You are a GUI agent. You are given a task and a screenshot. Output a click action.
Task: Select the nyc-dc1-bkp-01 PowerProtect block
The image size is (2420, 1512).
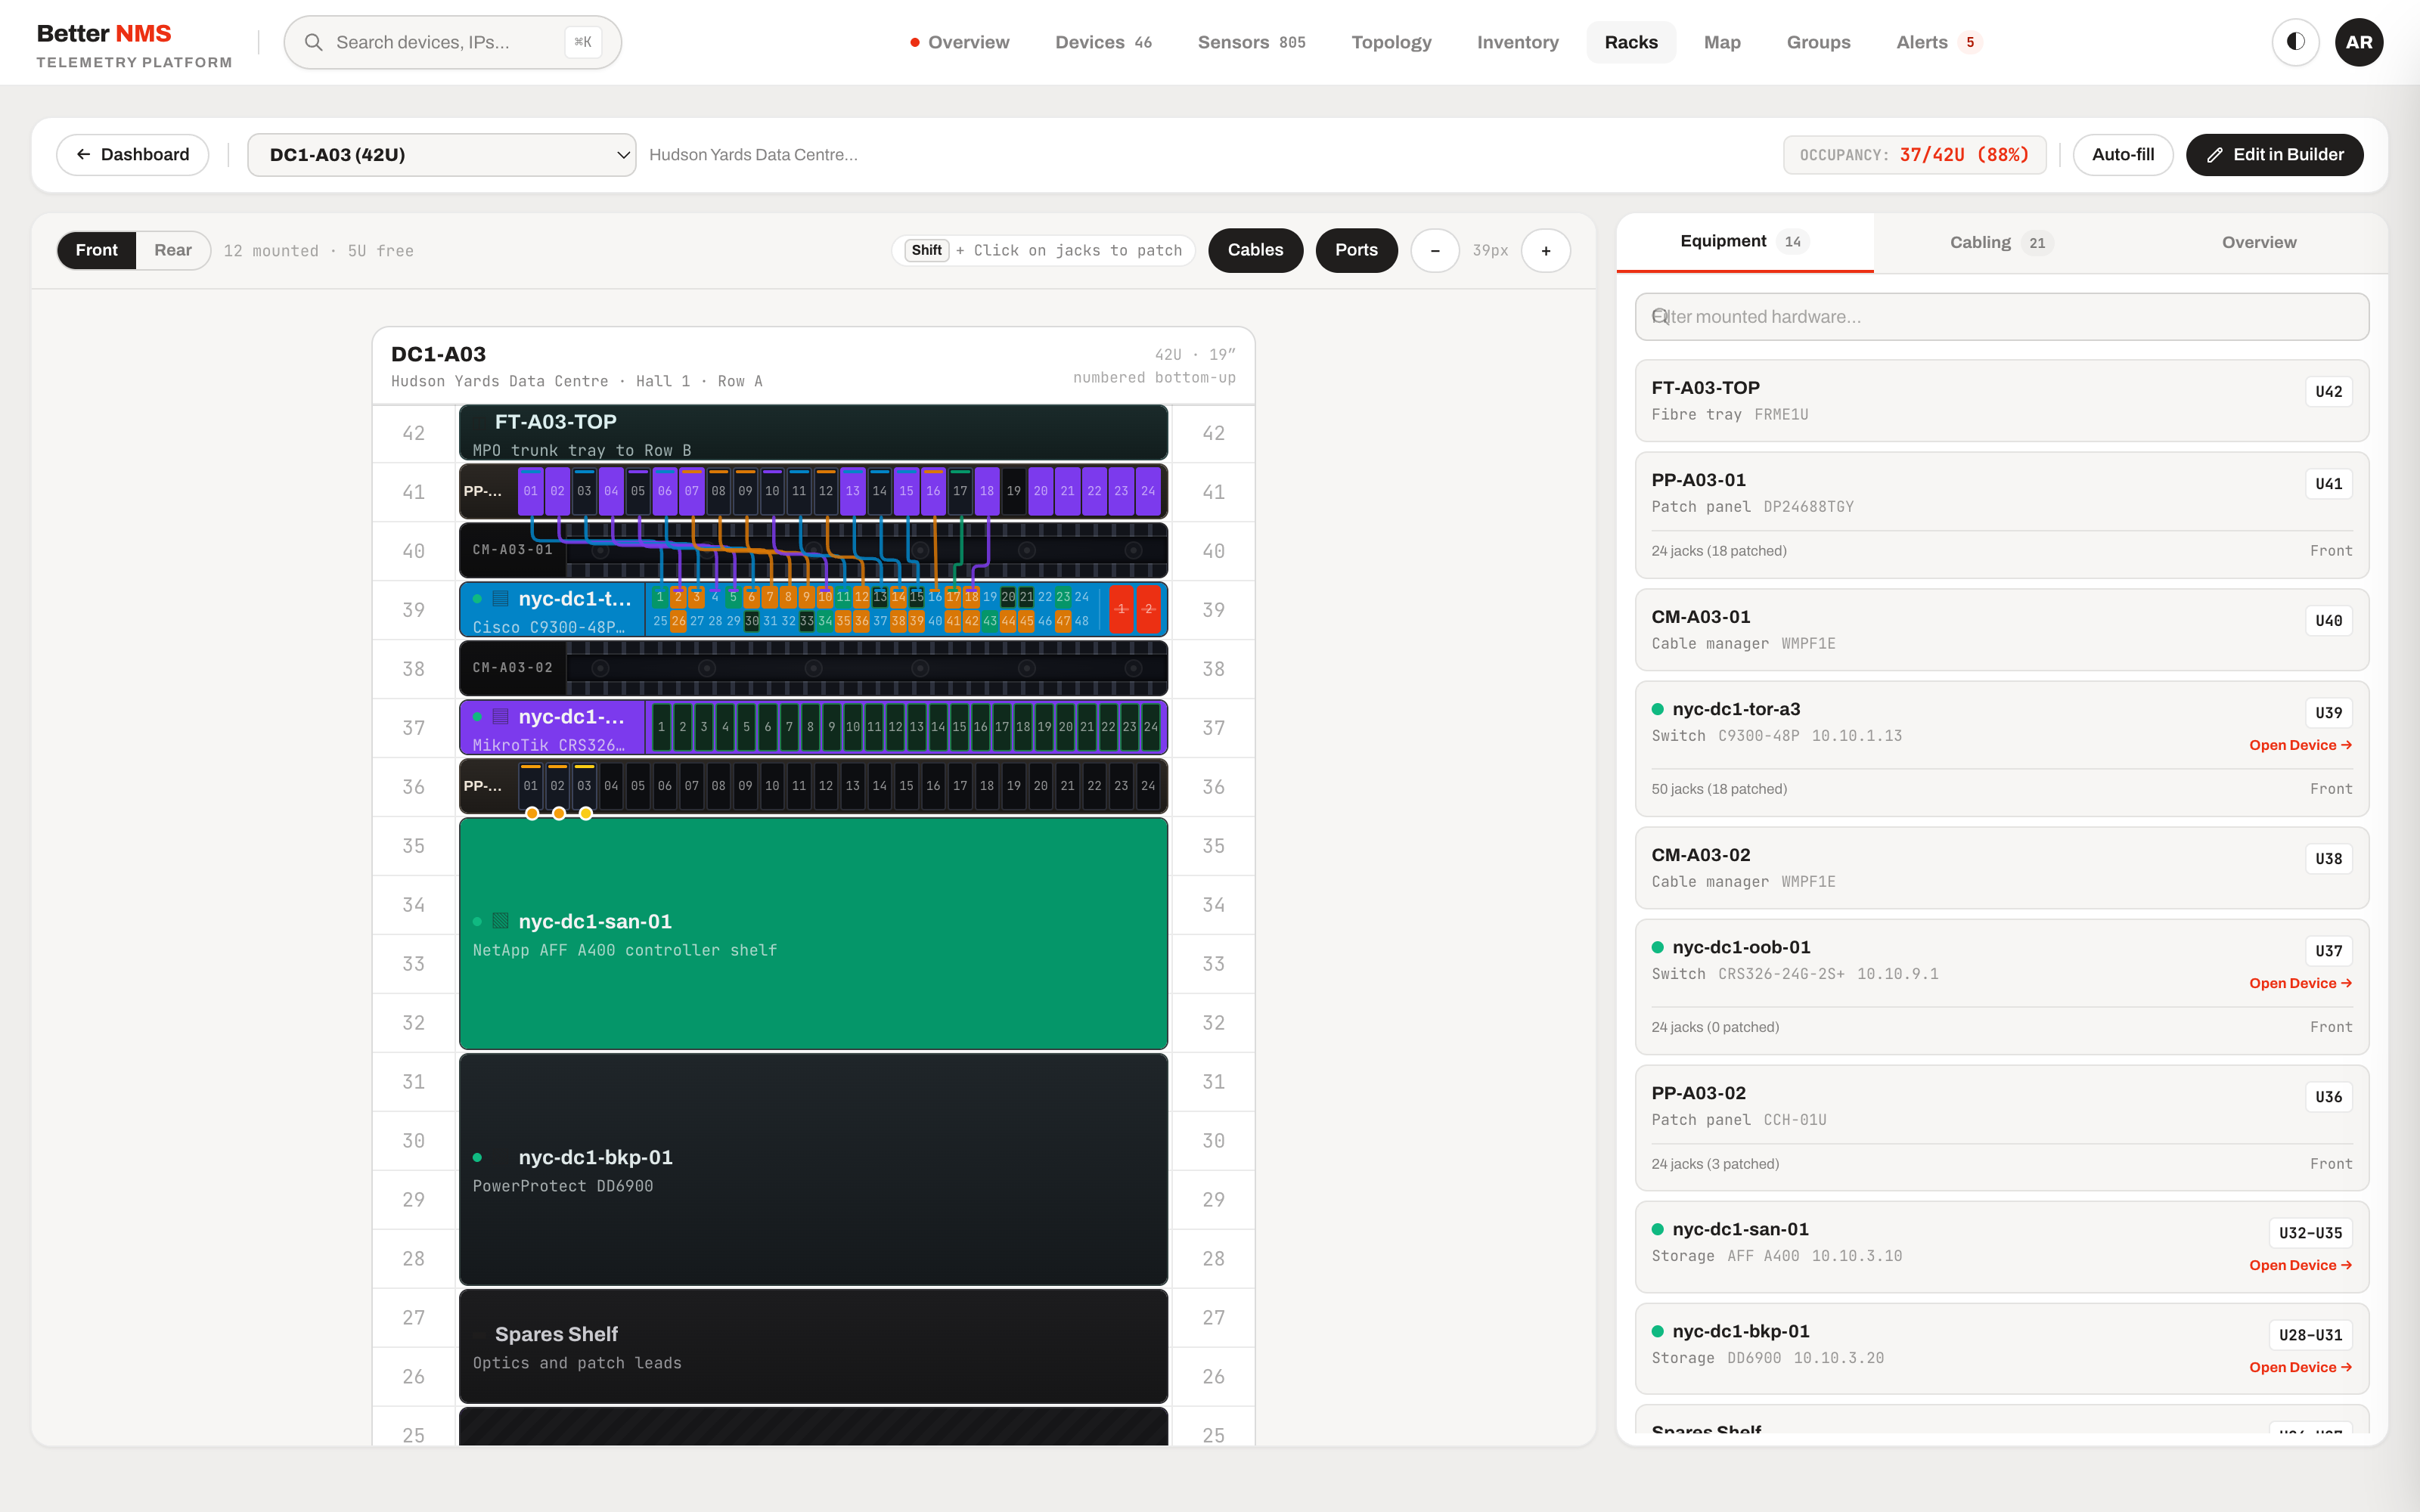[x=813, y=1170]
